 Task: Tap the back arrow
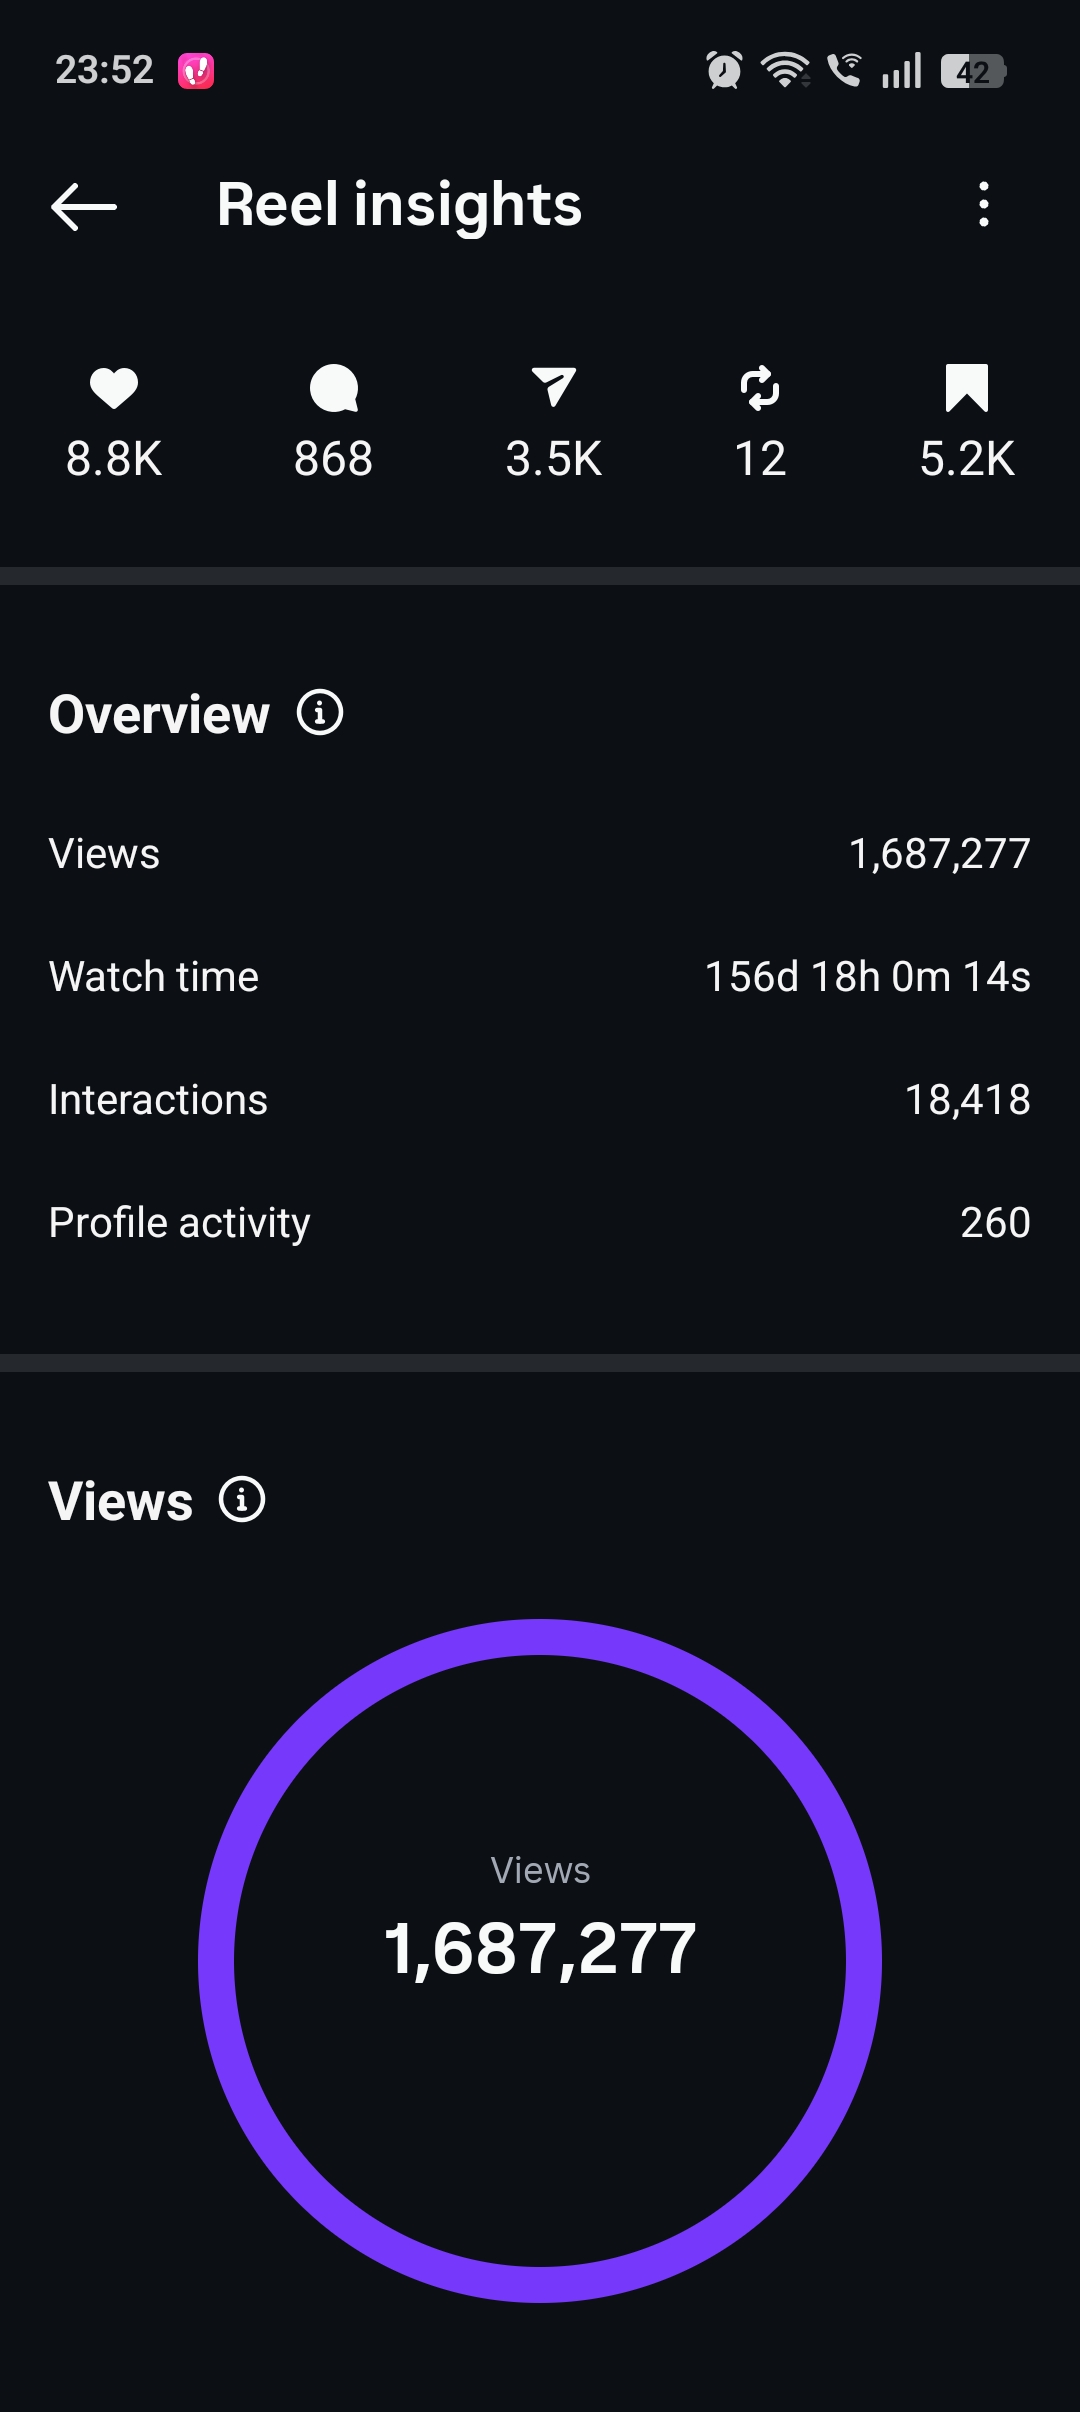pos(84,207)
